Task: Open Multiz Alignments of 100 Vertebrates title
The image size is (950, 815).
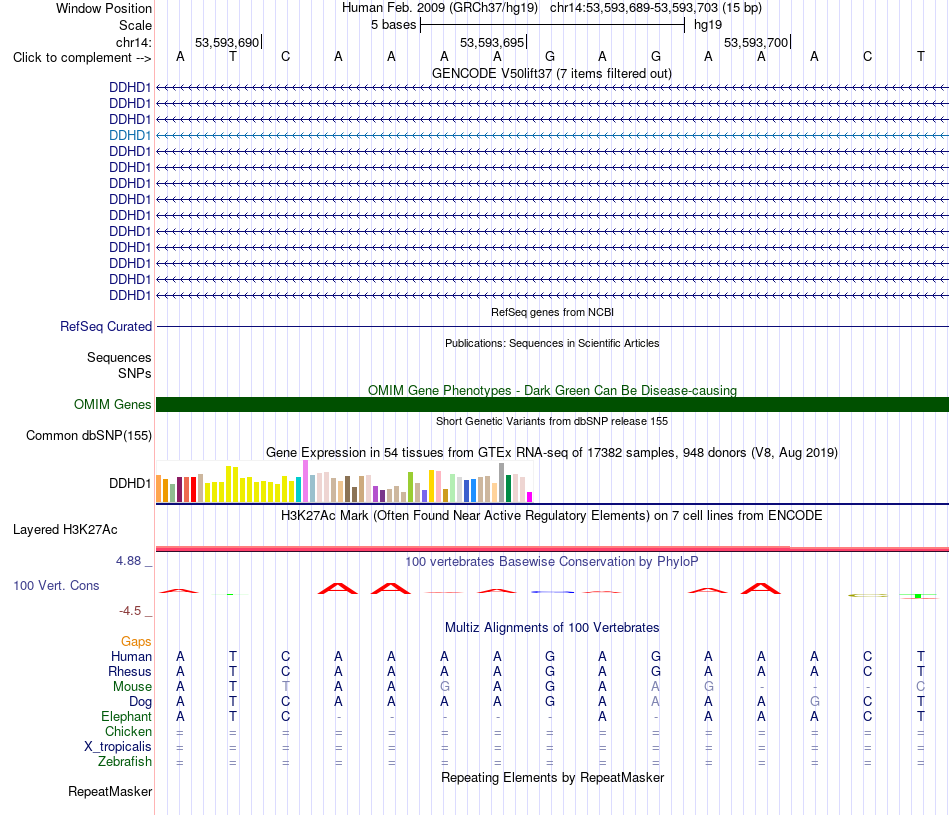Action: 552,628
